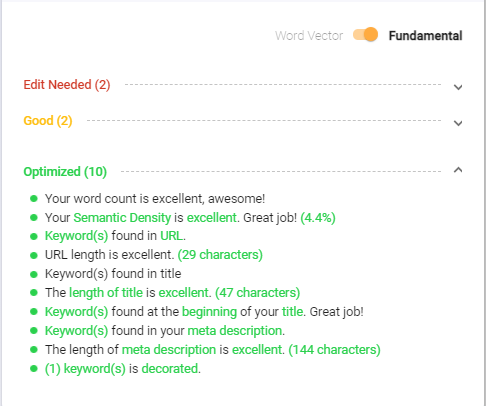Select the Word Vector mode label
The height and width of the screenshot is (406, 486).
point(309,36)
